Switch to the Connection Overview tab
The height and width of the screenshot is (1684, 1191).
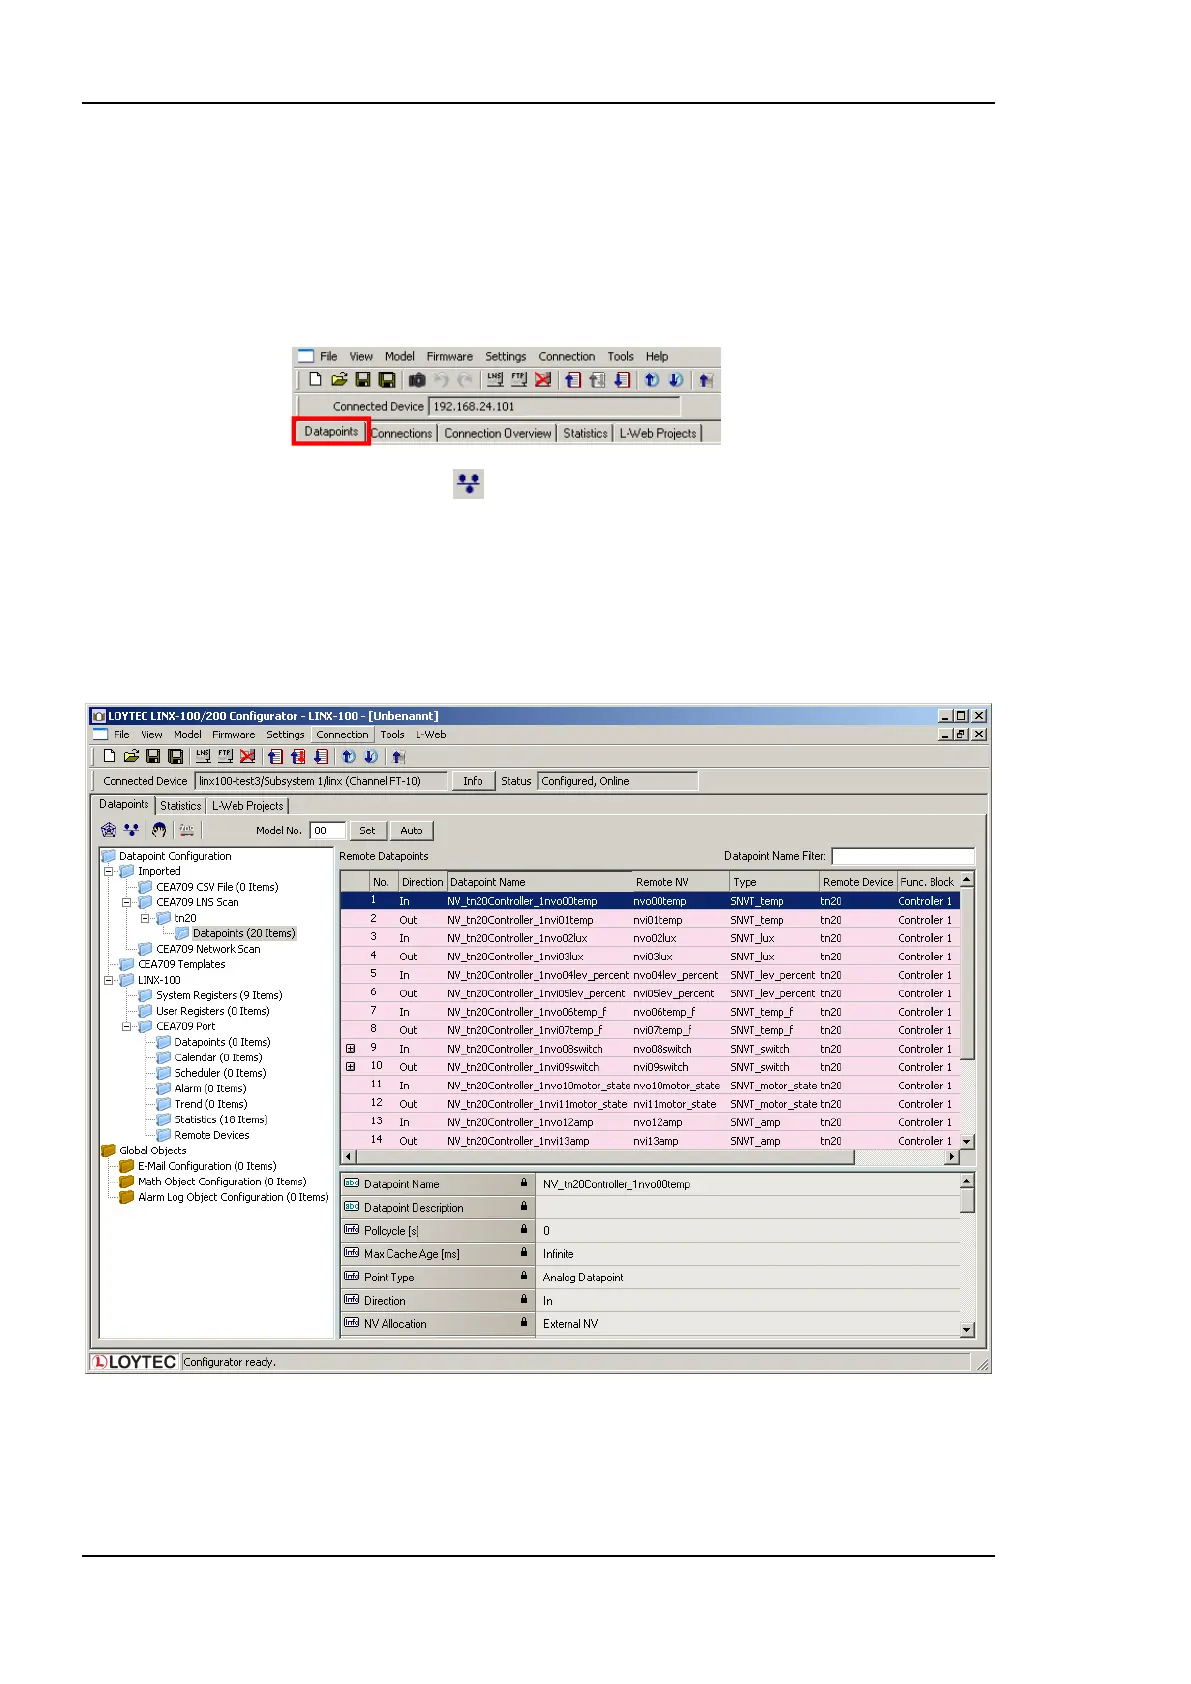(498, 433)
